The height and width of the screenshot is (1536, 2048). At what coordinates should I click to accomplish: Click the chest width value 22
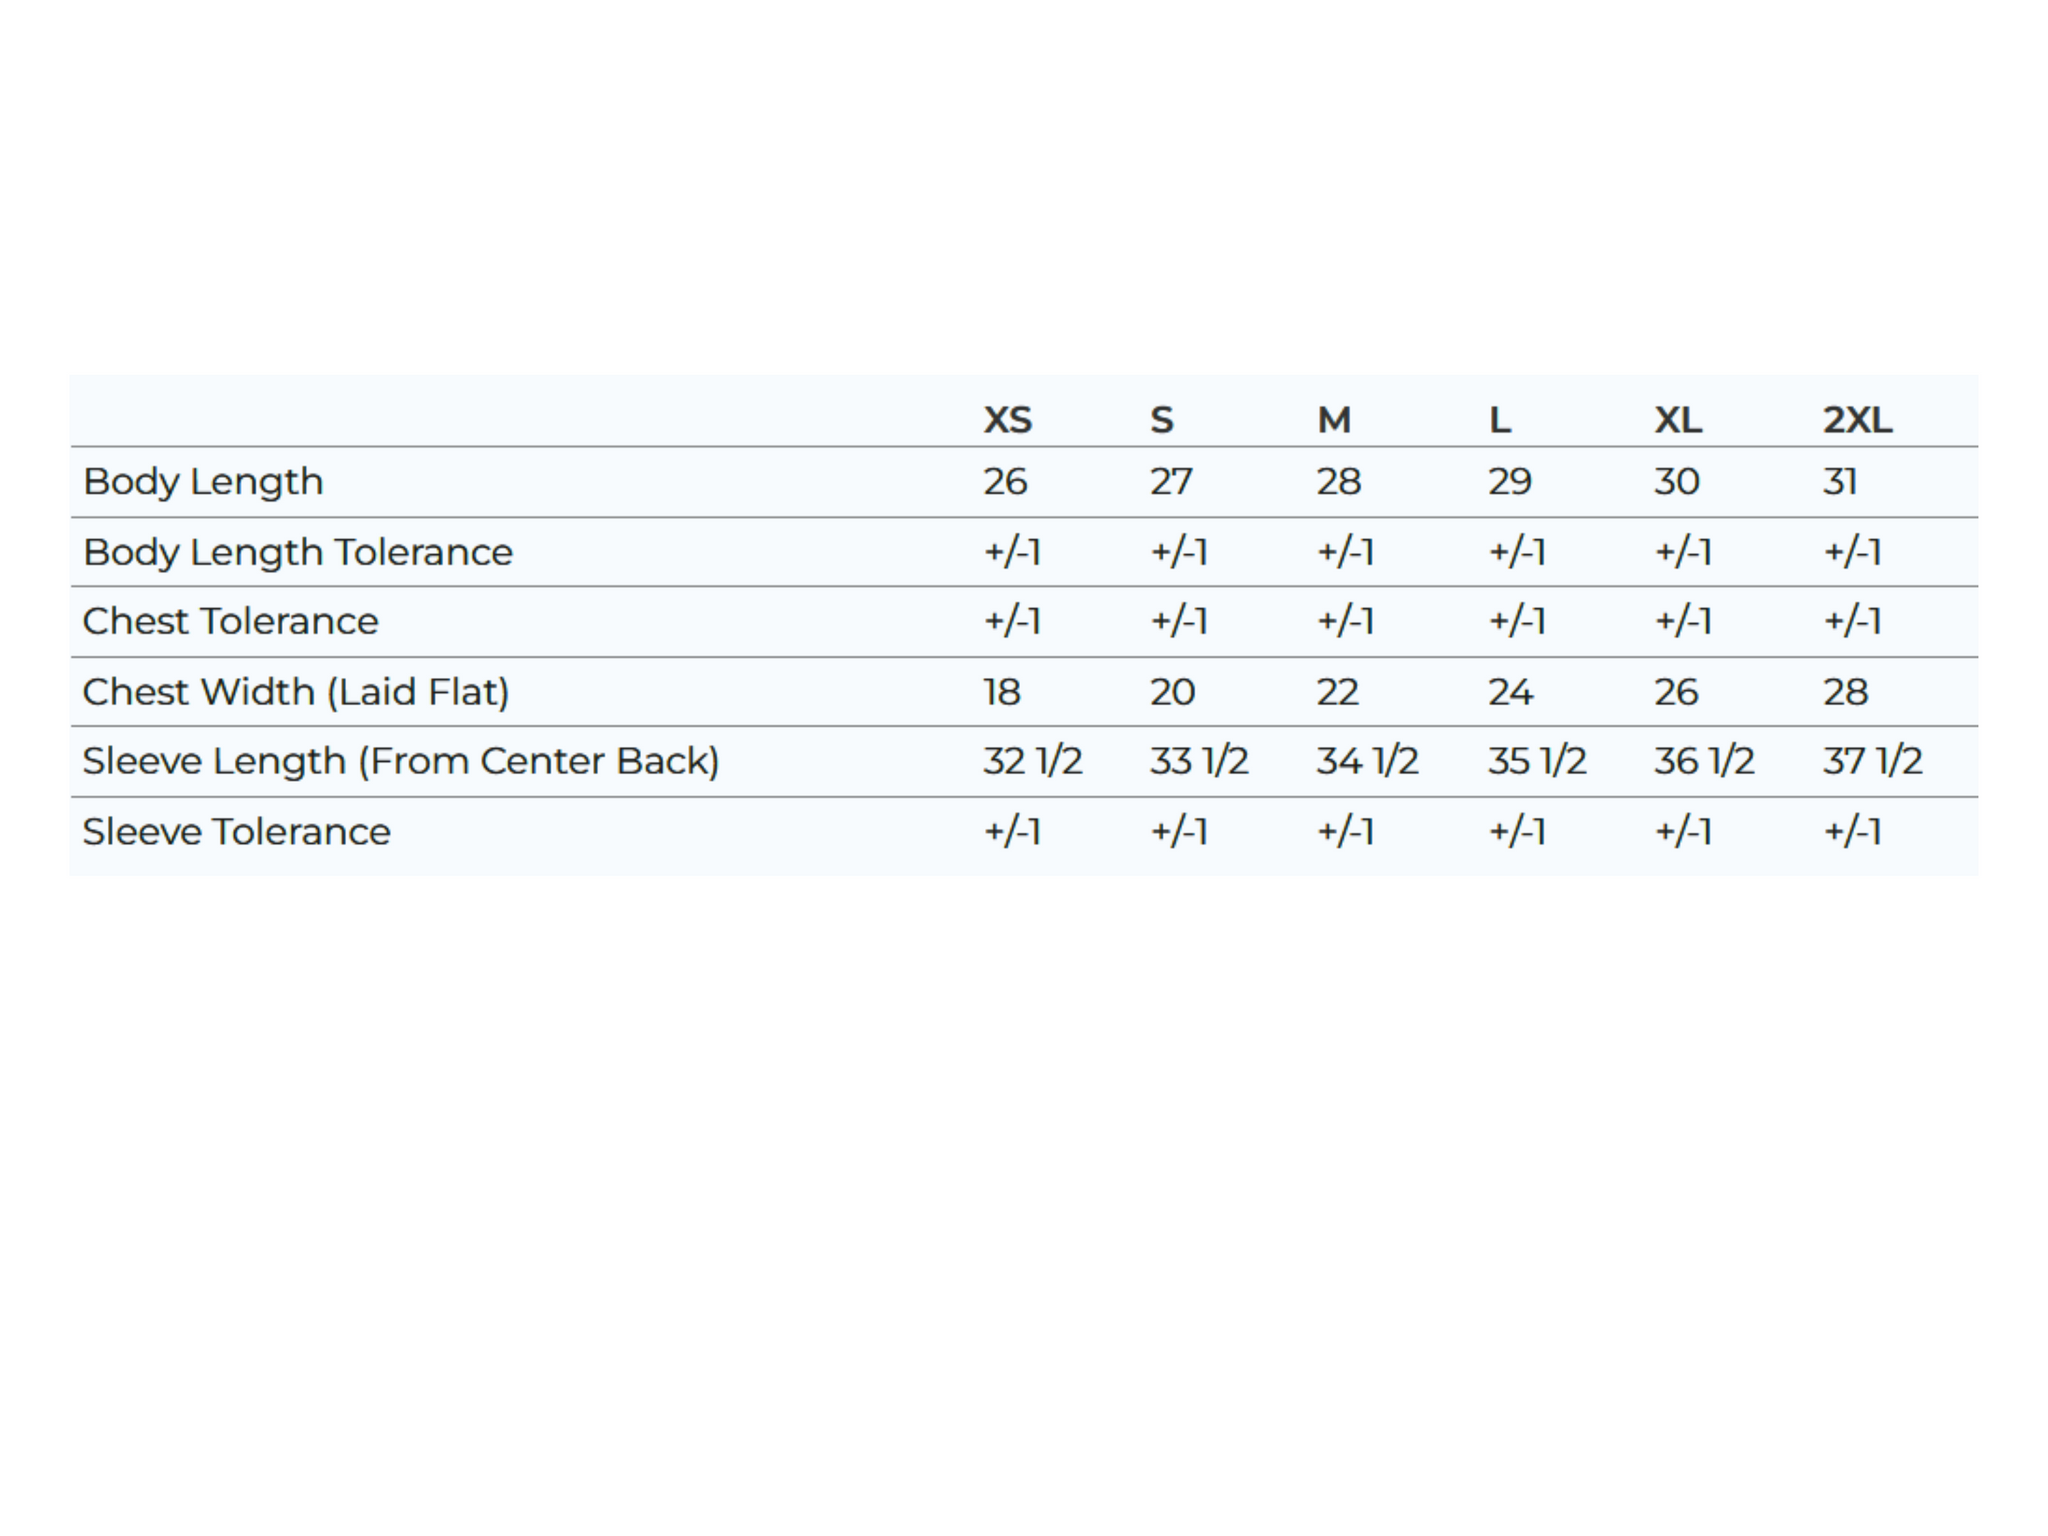pyautogui.click(x=1337, y=692)
